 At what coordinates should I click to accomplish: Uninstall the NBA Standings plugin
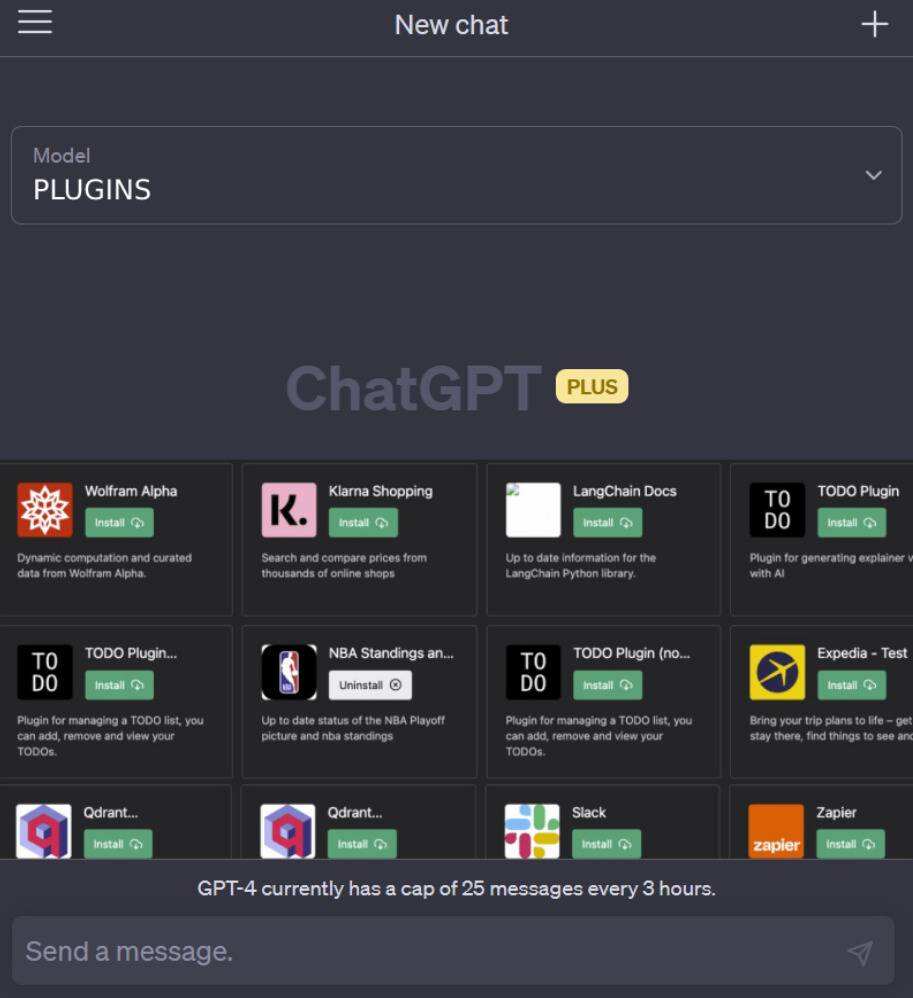point(370,685)
